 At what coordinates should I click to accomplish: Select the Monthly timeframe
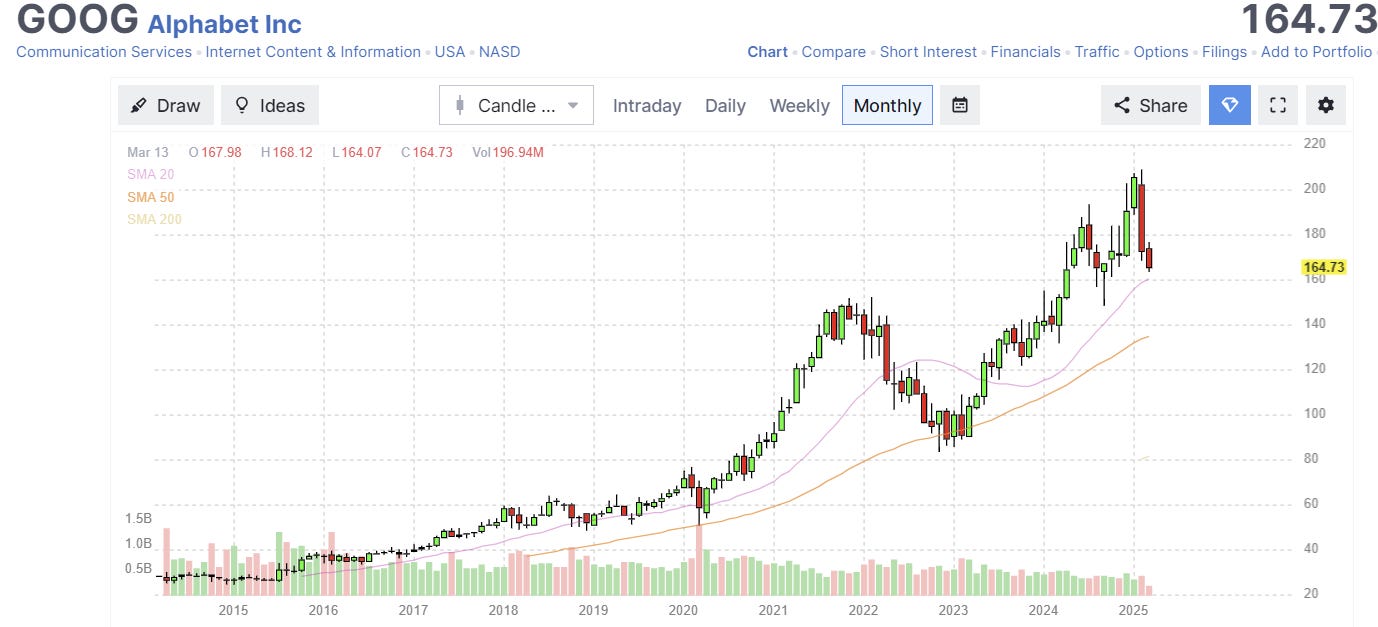coord(887,105)
